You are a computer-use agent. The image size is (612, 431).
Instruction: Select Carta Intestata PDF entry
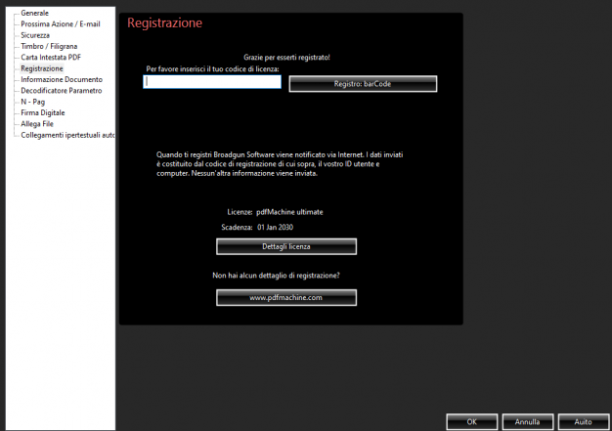[x=51, y=57]
